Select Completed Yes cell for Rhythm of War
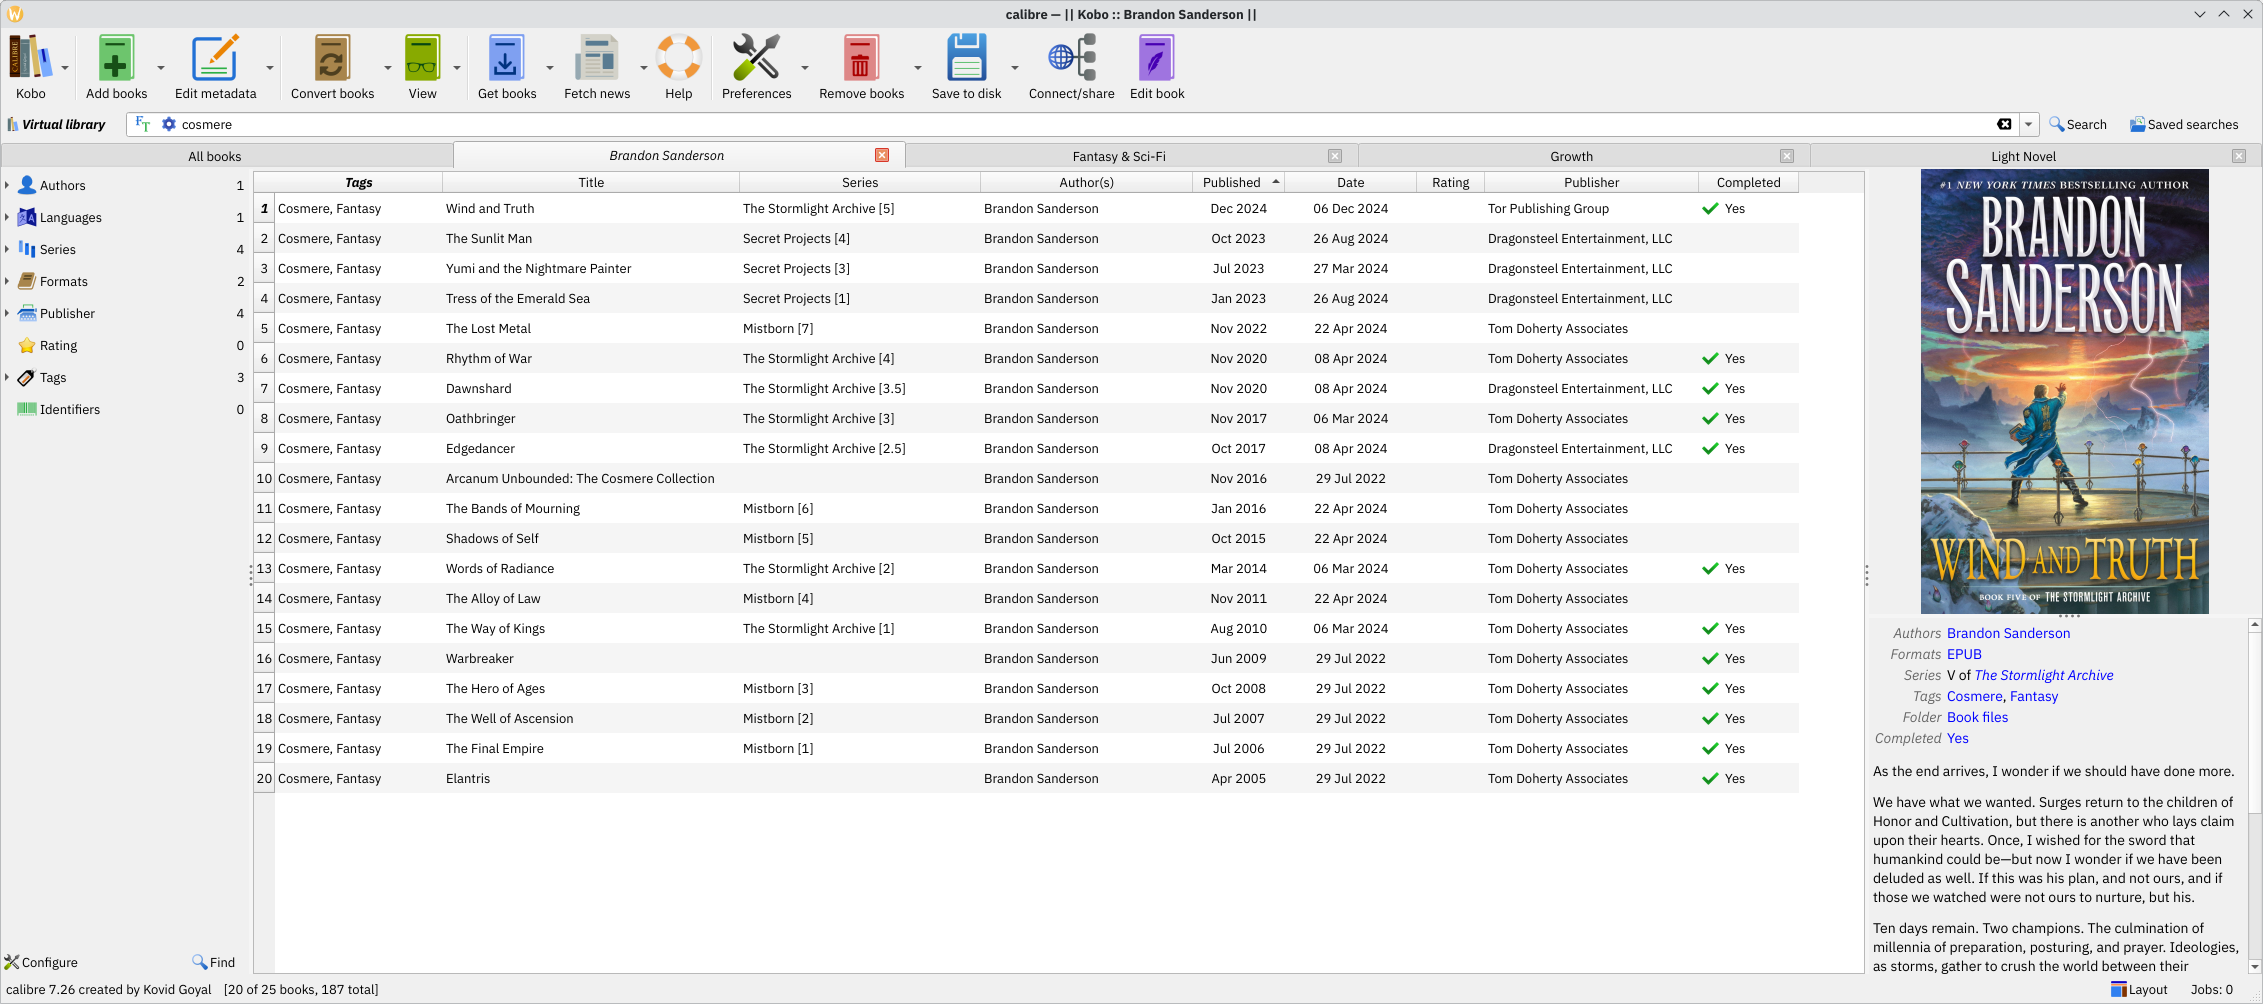The width and height of the screenshot is (2263, 1004). [1748, 358]
